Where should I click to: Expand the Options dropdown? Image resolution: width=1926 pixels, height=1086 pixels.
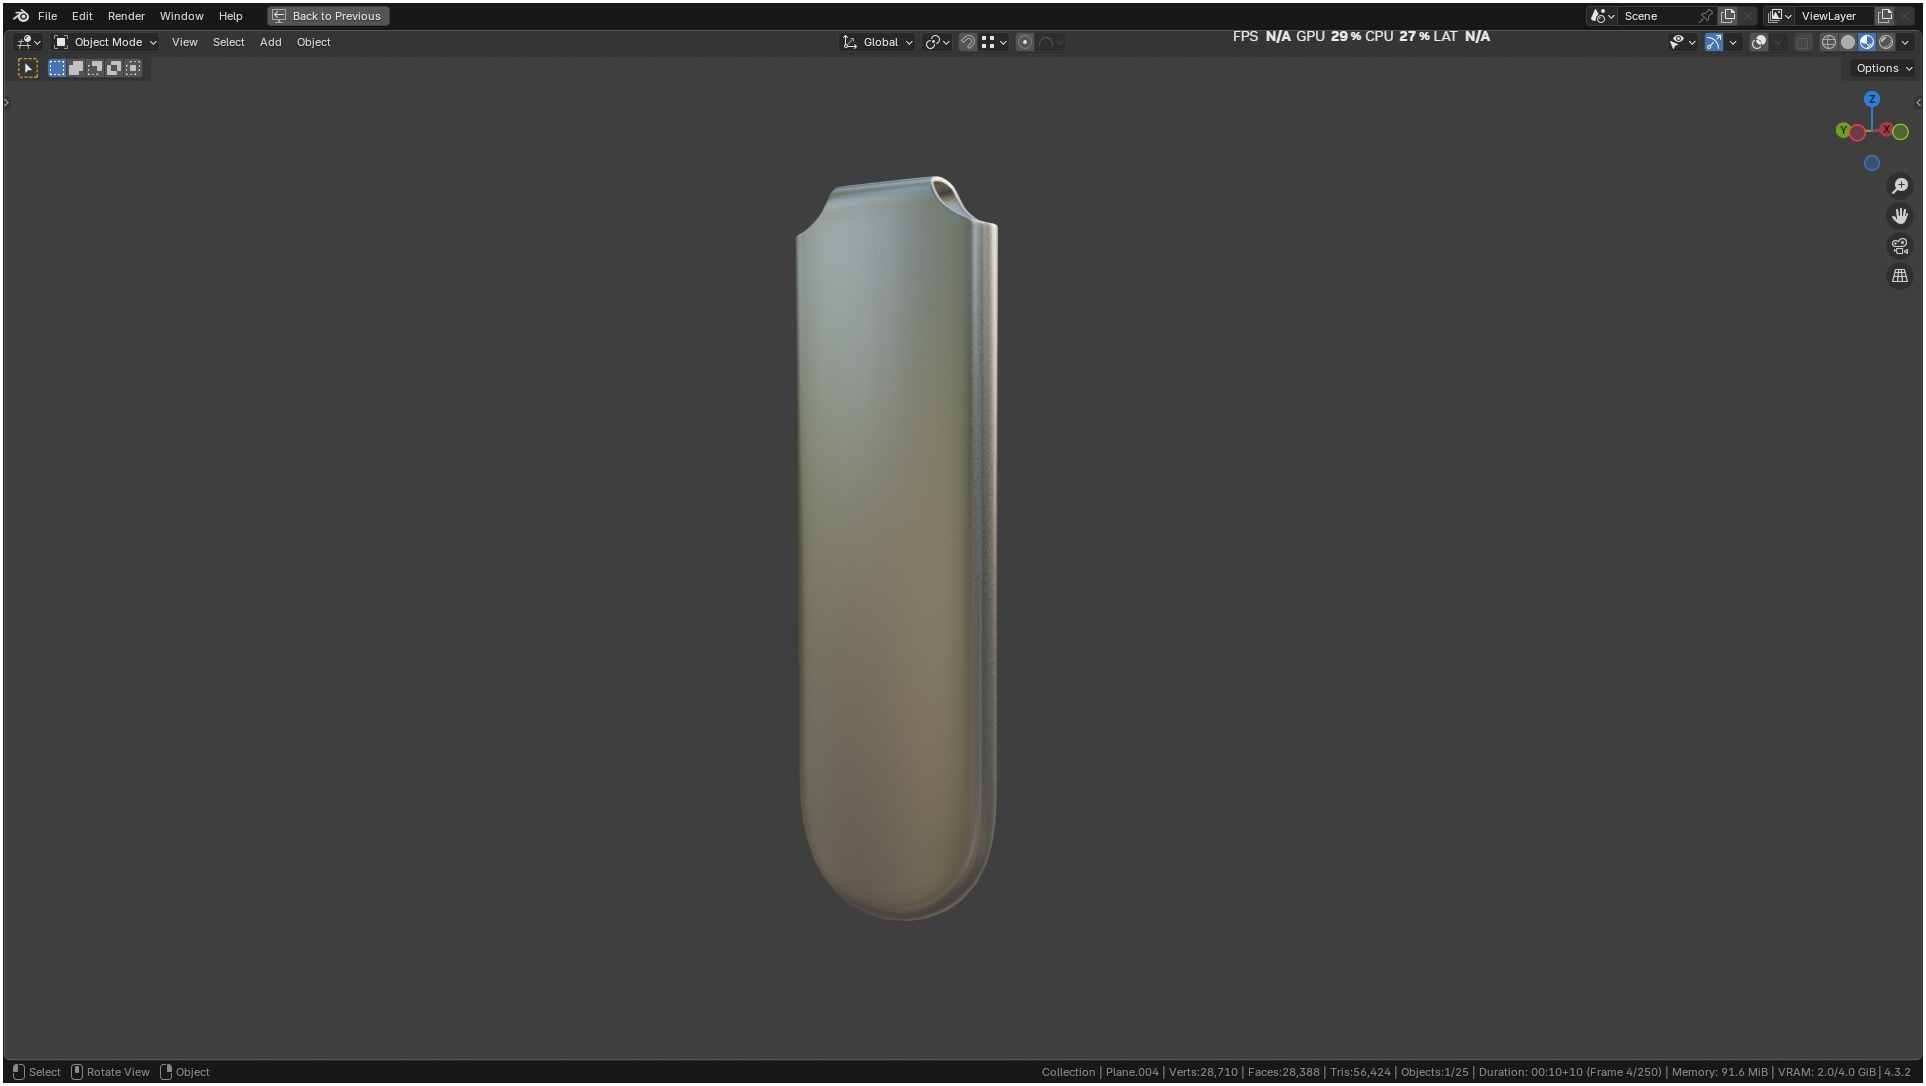point(1884,68)
